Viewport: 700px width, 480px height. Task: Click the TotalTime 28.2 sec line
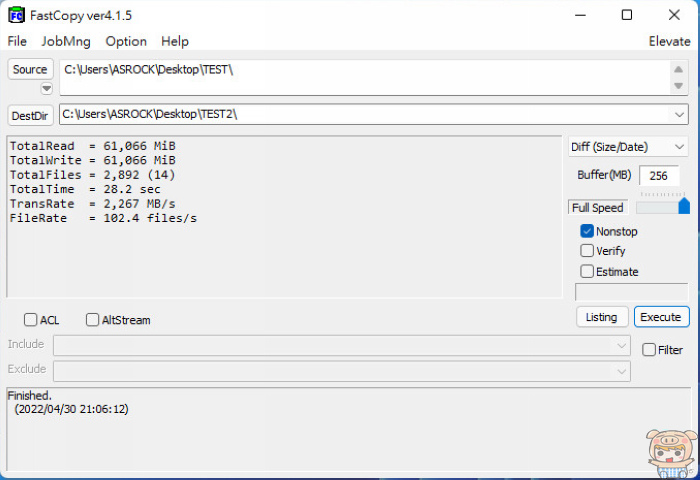click(85, 189)
